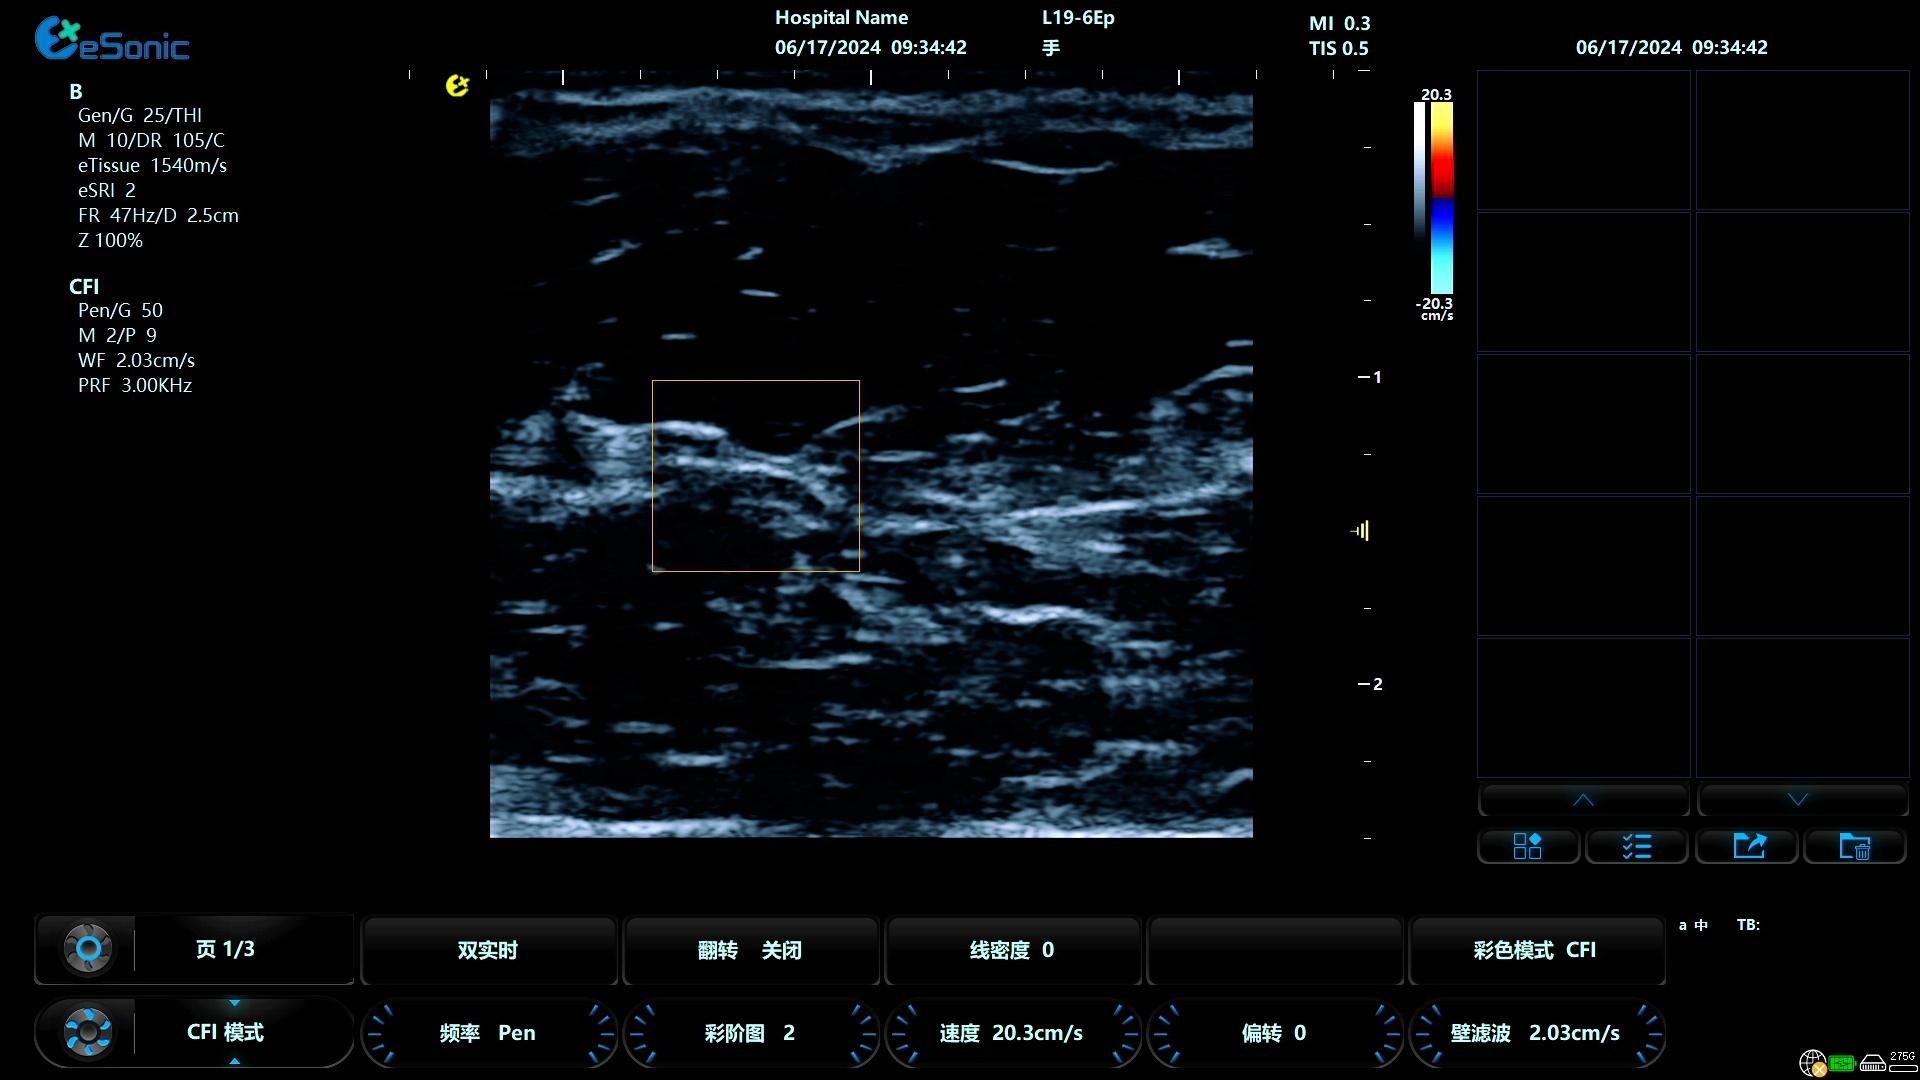The height and width of the screenshot is (1080, 1920).
Task: Click the eSonic logo
Action: pyautogui.click(x=112, y=40)
